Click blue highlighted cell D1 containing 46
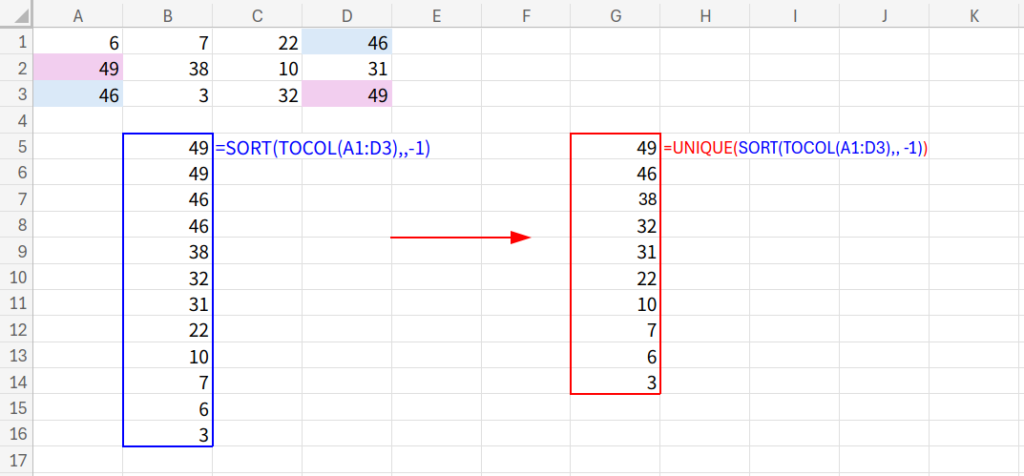The image size is (1024, 476). 347,42
